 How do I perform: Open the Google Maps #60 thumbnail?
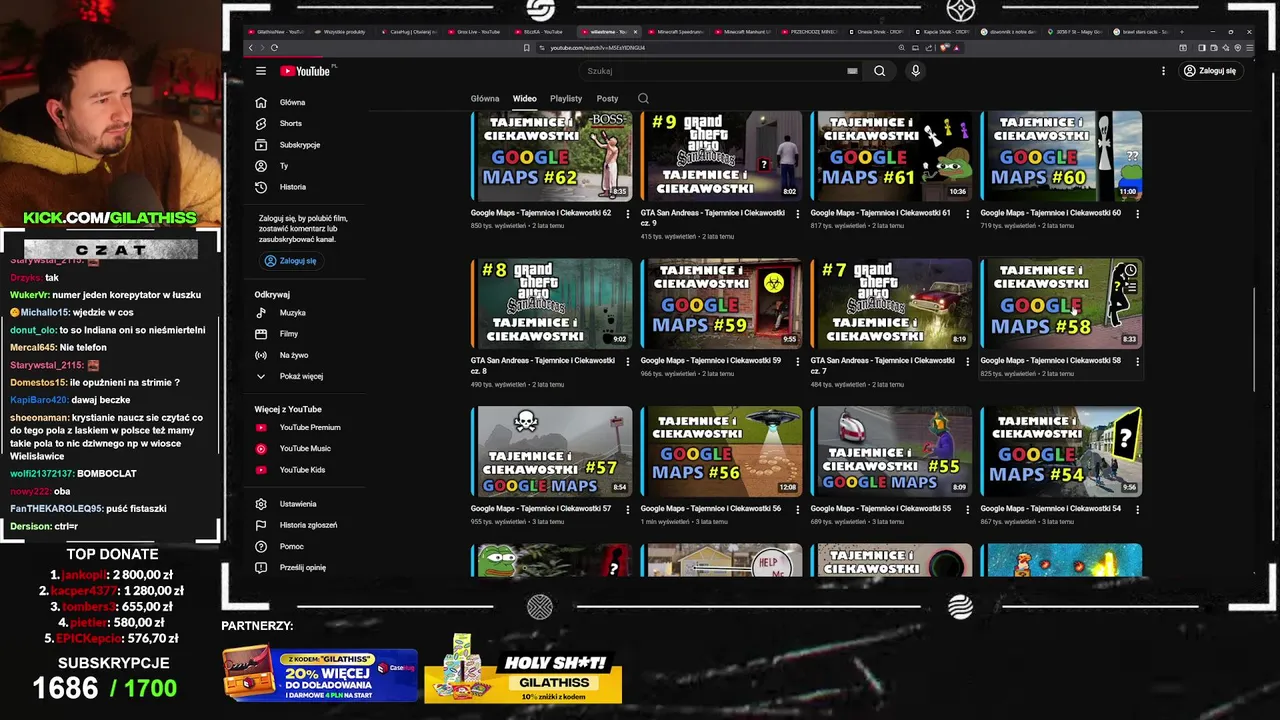point(1061,156)
